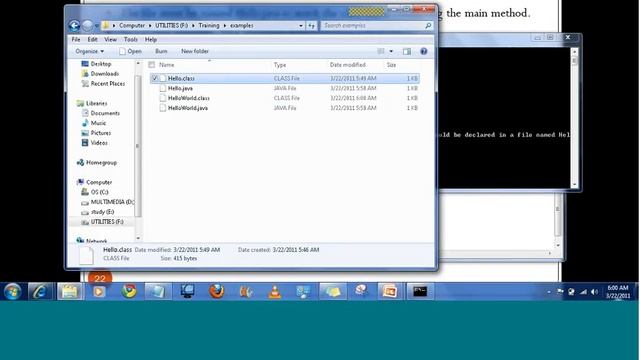
Task: Sort by the Size column header
Action: pyautogui.click(x=391, y=65)
